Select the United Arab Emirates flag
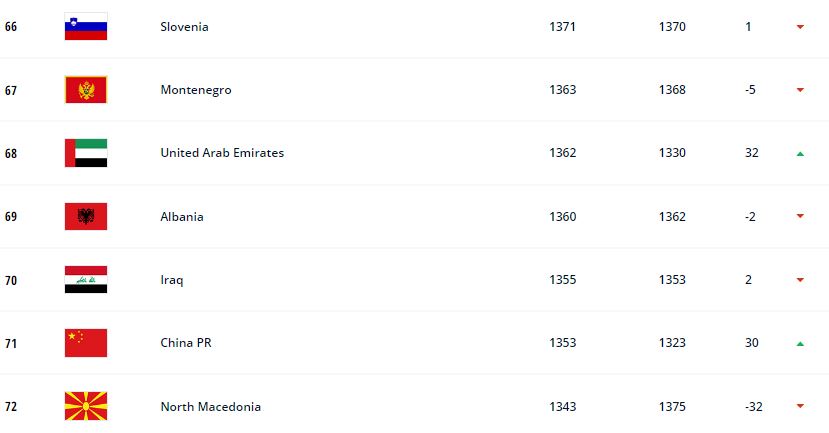Screen dimensions: 829x433 point(86,153)
